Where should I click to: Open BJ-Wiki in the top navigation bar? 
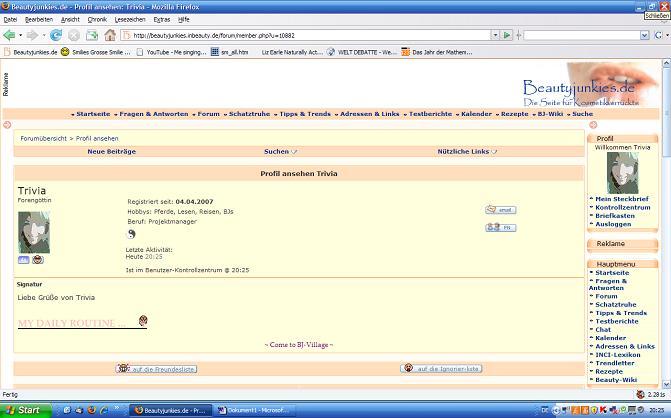550,114
